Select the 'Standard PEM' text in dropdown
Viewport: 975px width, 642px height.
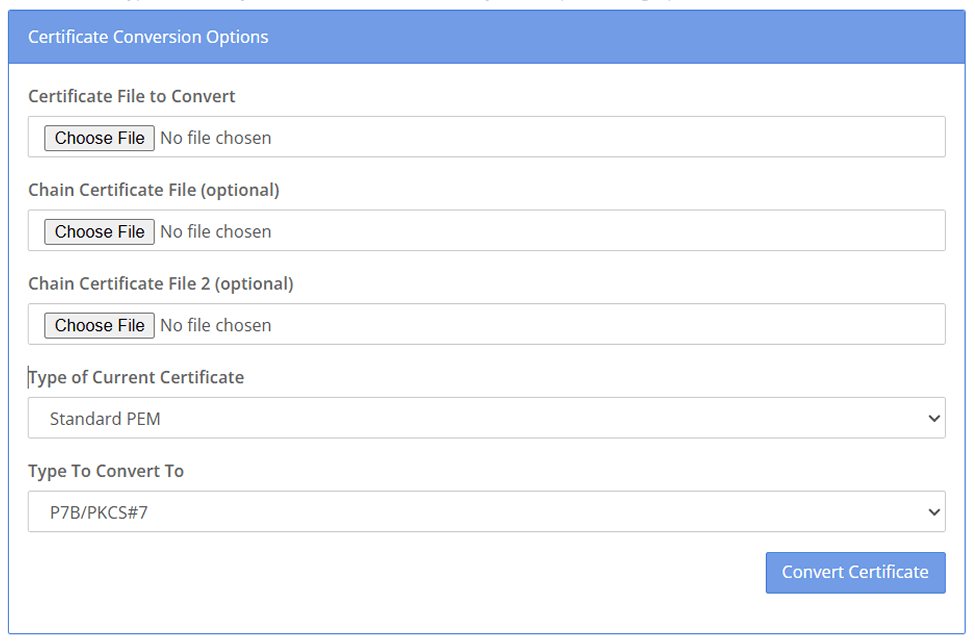(105, 419)
